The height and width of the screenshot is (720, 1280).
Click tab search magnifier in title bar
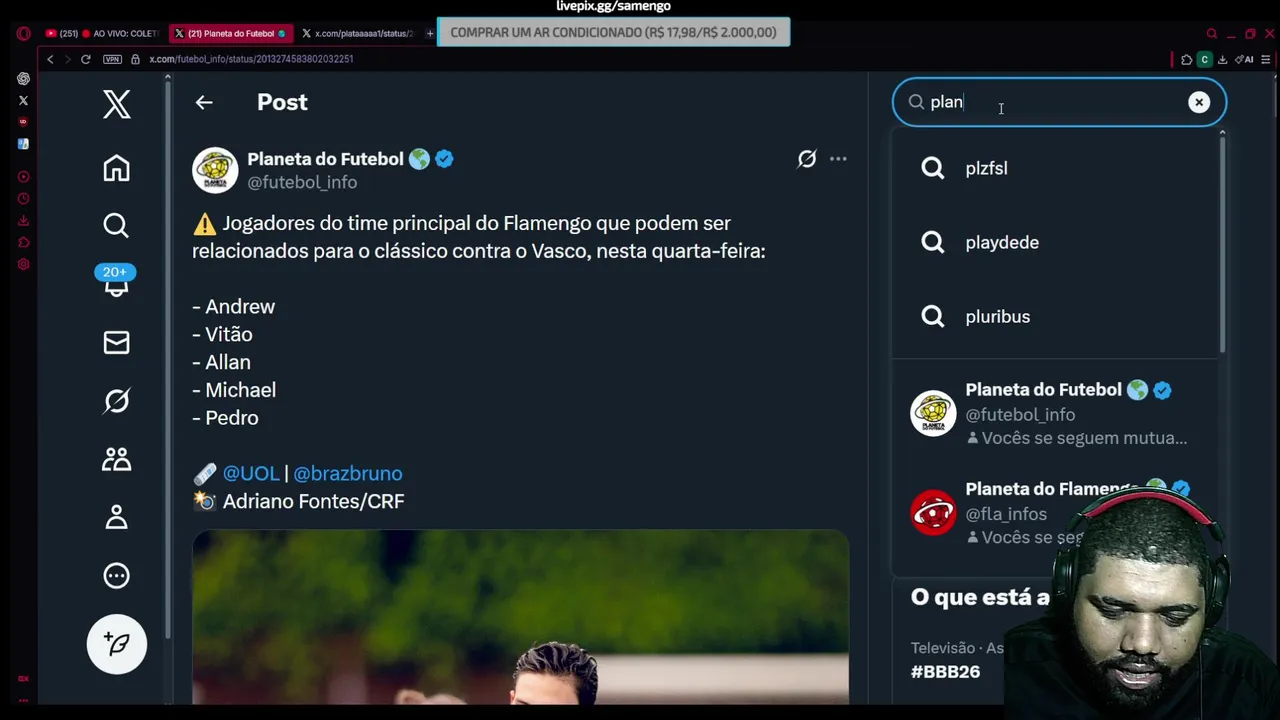pyautogui.click(x=1212, y=33)
